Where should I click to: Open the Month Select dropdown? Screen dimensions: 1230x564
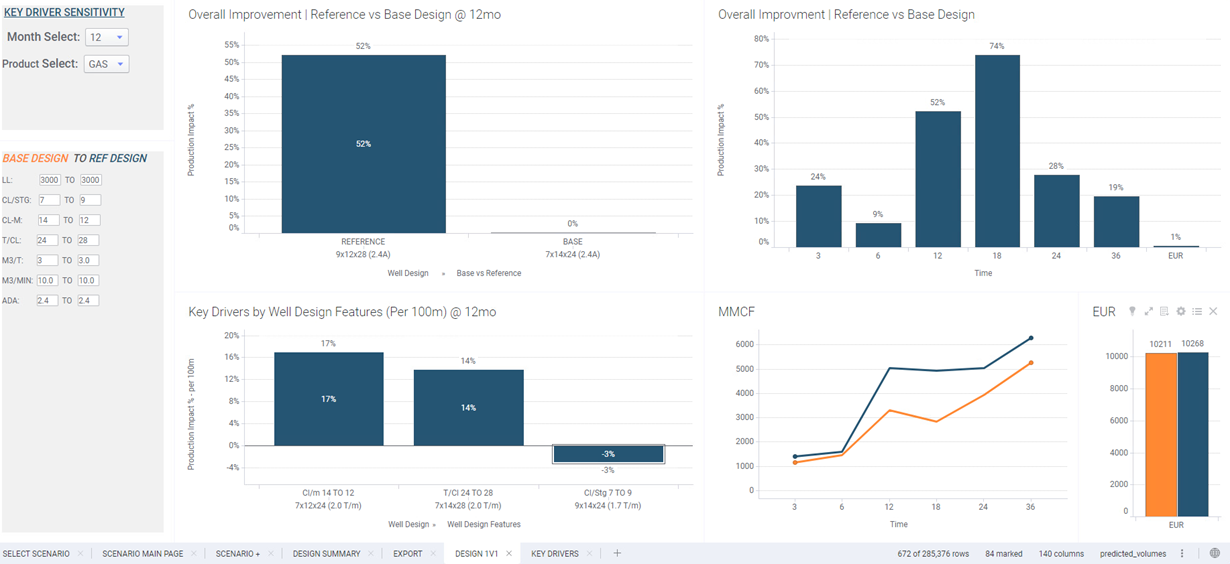coord(107,37)
